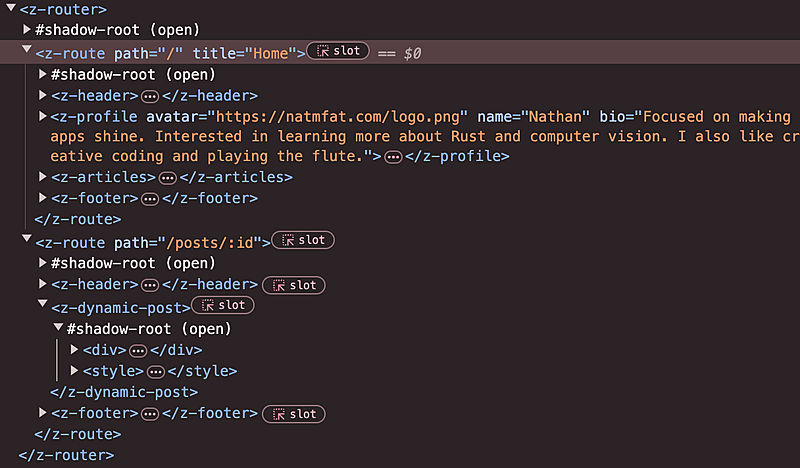Viewport: 800px width, 468px height.
Task: Collapse the z-router root element
Action: point(10,9)
